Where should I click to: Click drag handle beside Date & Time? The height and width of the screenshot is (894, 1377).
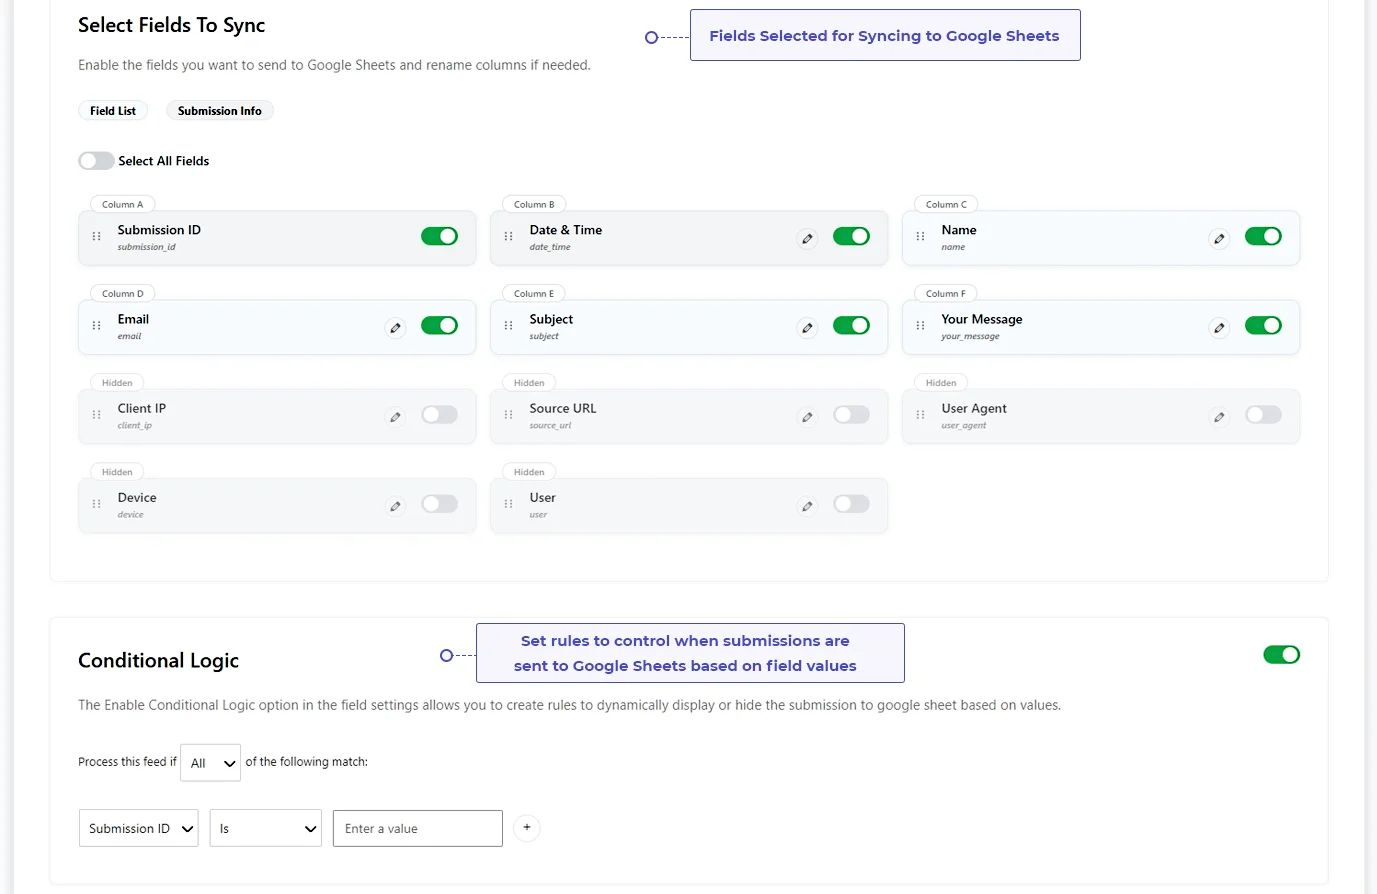[508, 236]
